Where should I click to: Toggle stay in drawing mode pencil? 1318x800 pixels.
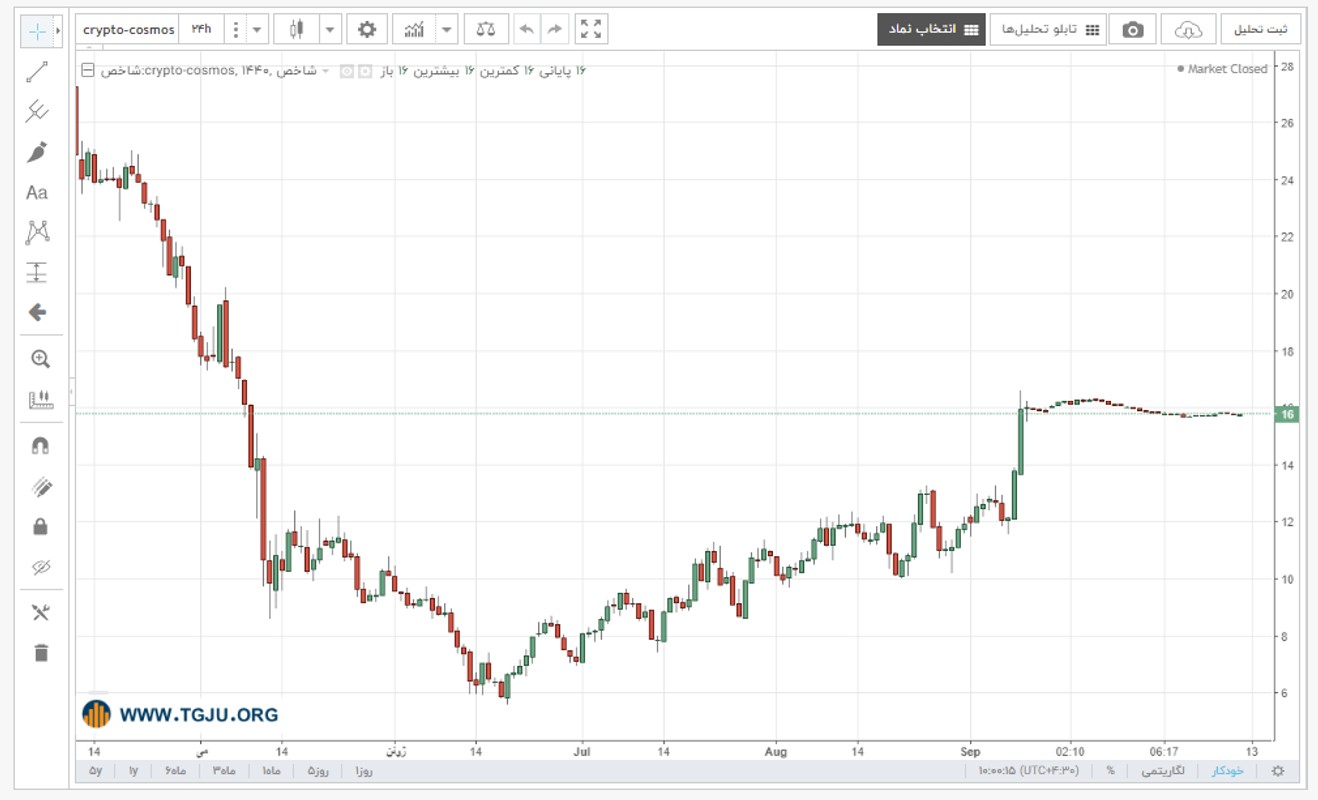(x=40, y=487)
